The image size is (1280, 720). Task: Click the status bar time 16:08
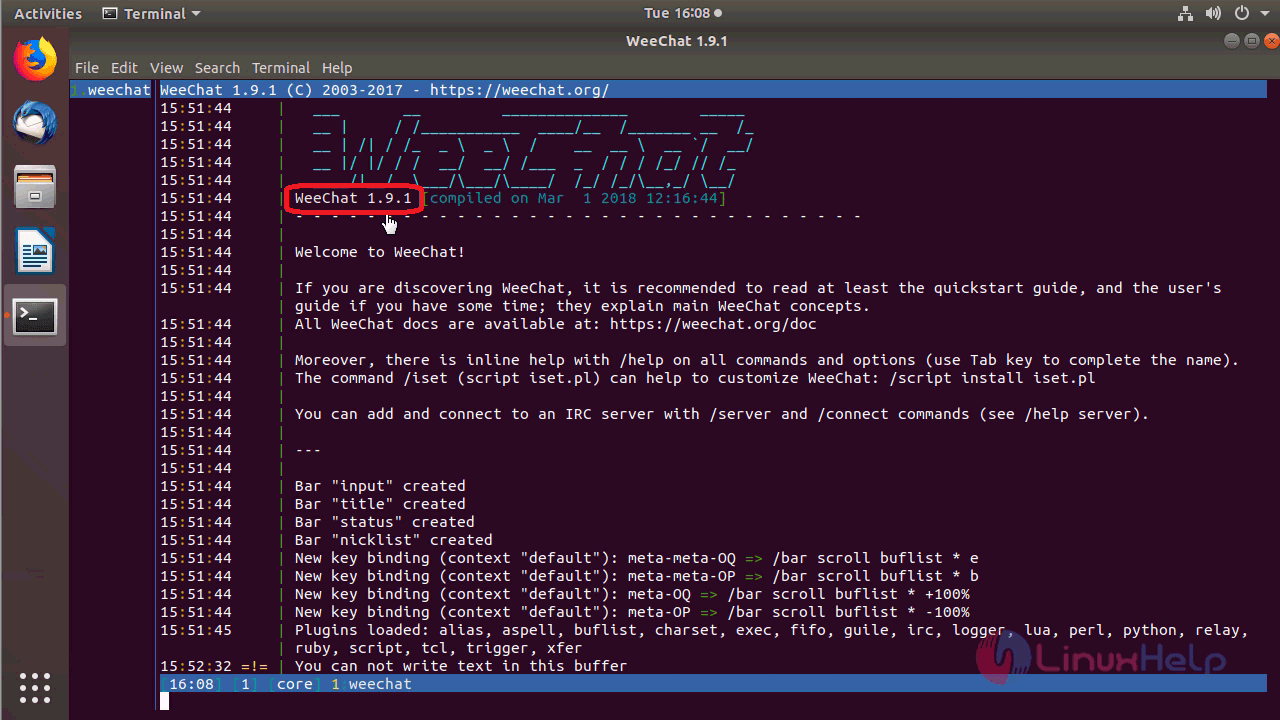click(x=191, y=684)
